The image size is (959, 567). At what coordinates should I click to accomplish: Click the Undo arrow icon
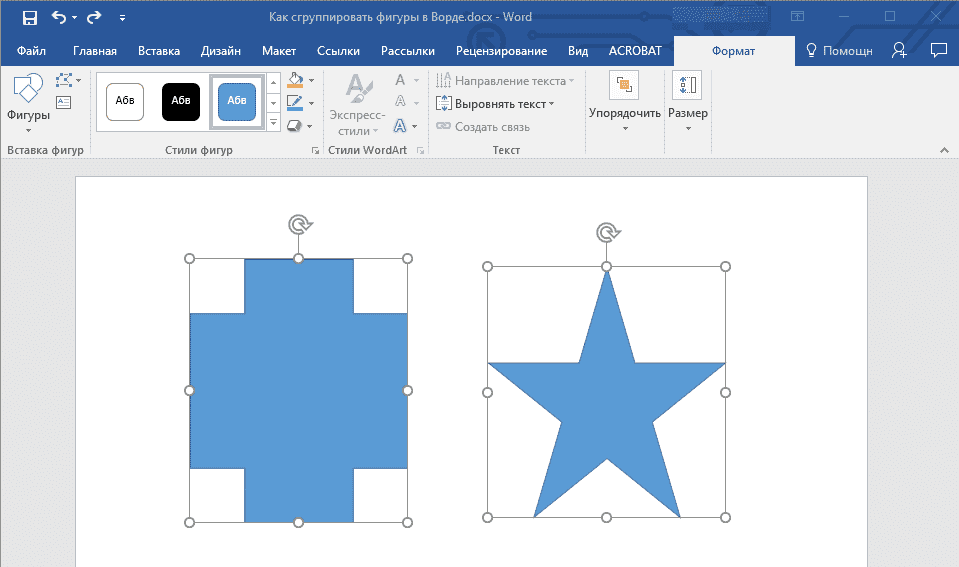point(59,18)
